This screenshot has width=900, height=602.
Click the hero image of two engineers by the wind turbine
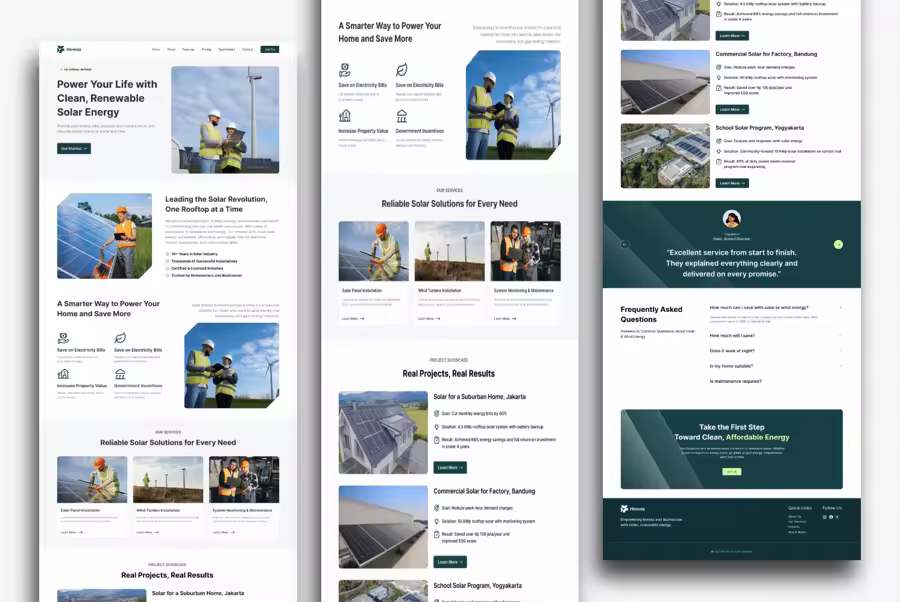click(225, 119)
